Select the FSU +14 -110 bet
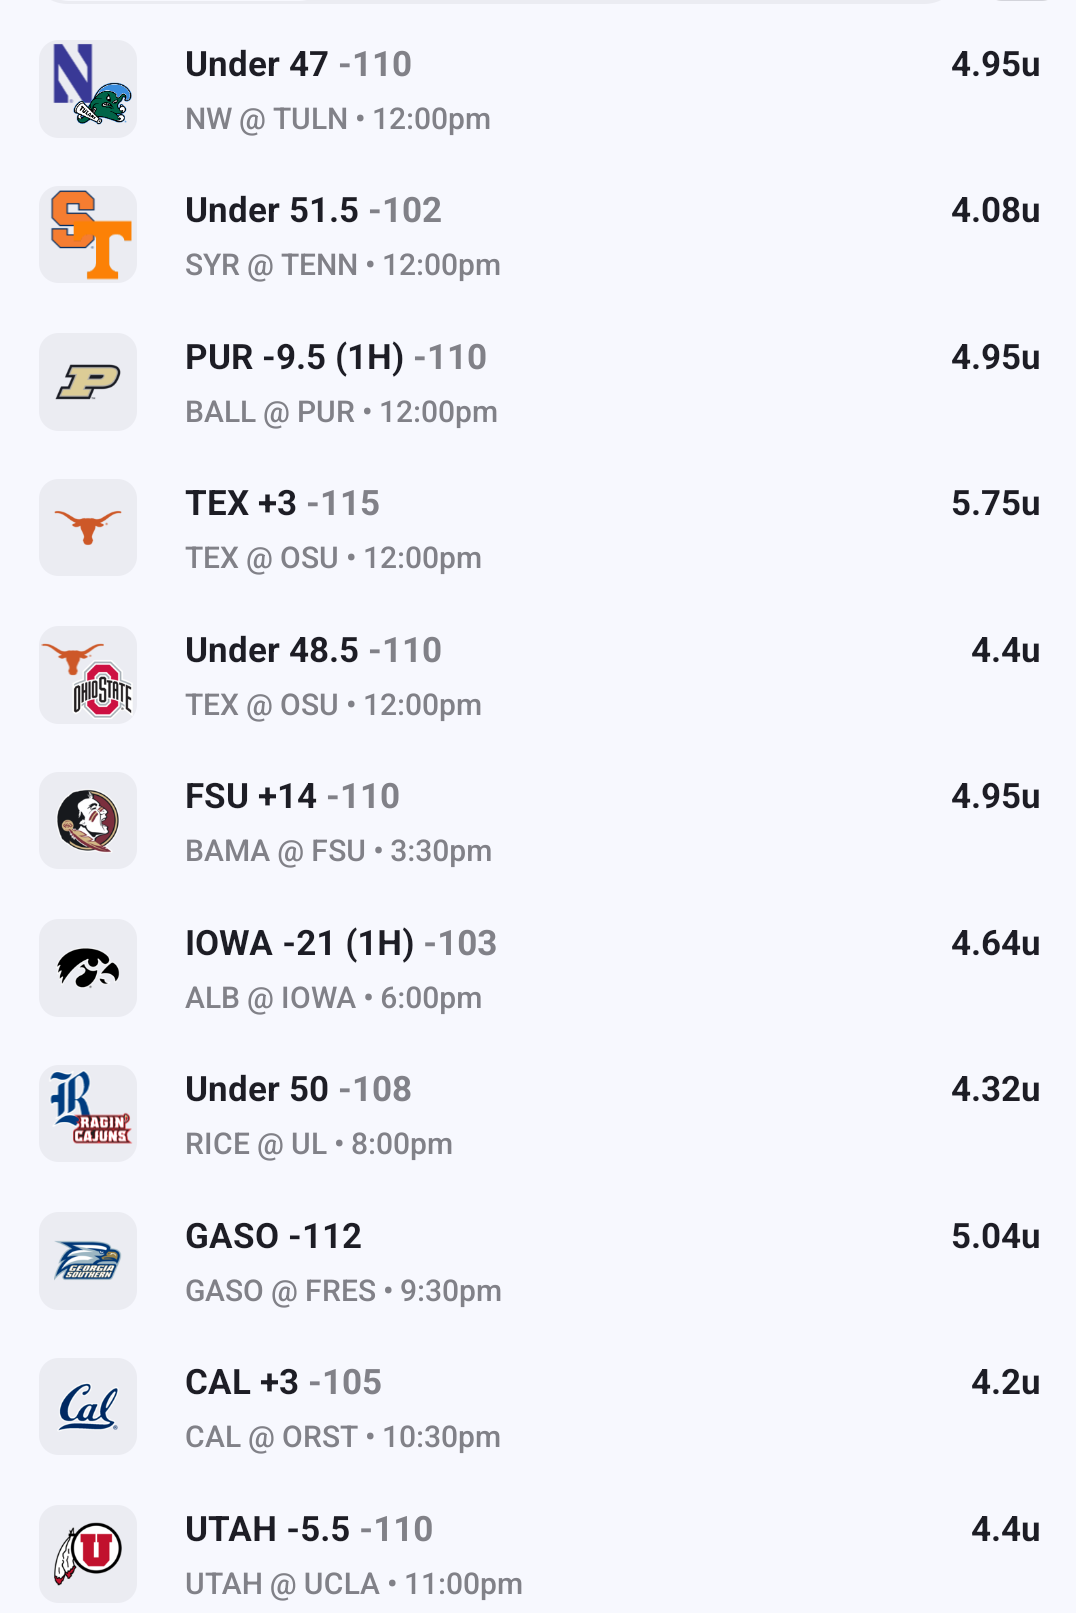This screenshot has height=1613, width=1076. click(x=292, y=797)
